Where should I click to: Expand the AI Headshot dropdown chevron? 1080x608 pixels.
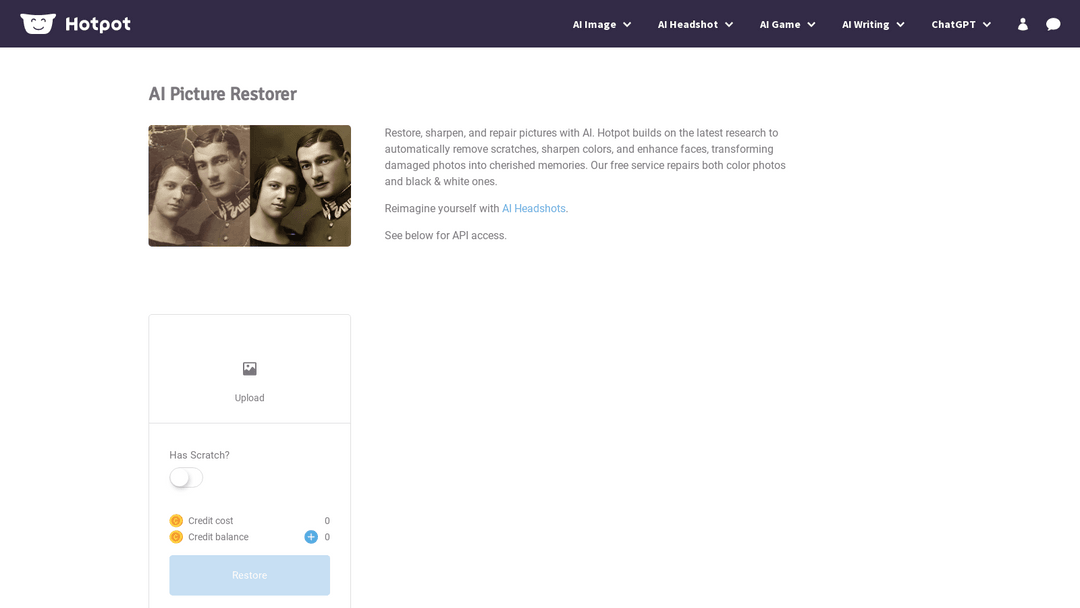729,25
